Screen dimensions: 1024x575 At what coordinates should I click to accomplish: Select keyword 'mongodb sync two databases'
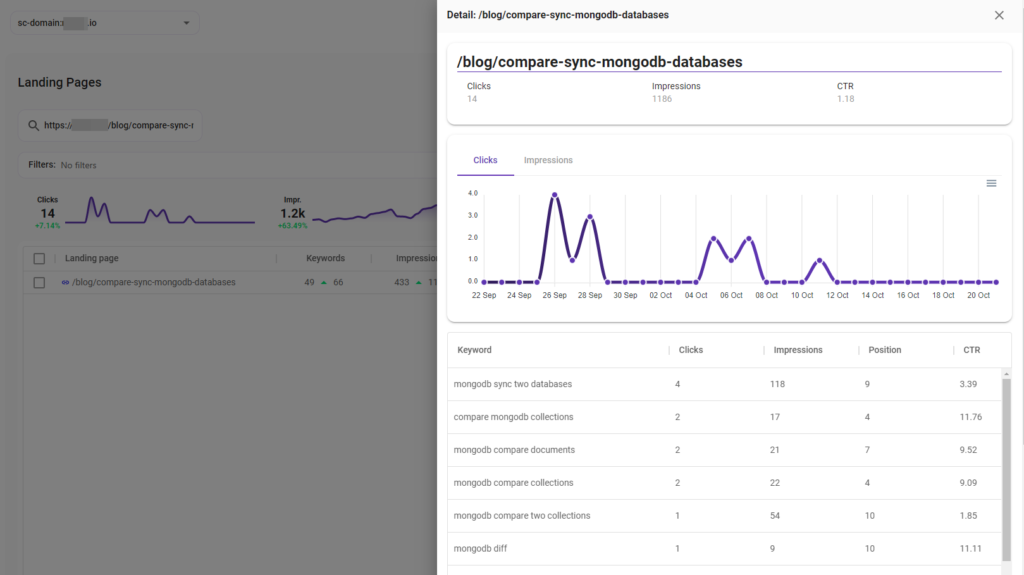point(513,384)
